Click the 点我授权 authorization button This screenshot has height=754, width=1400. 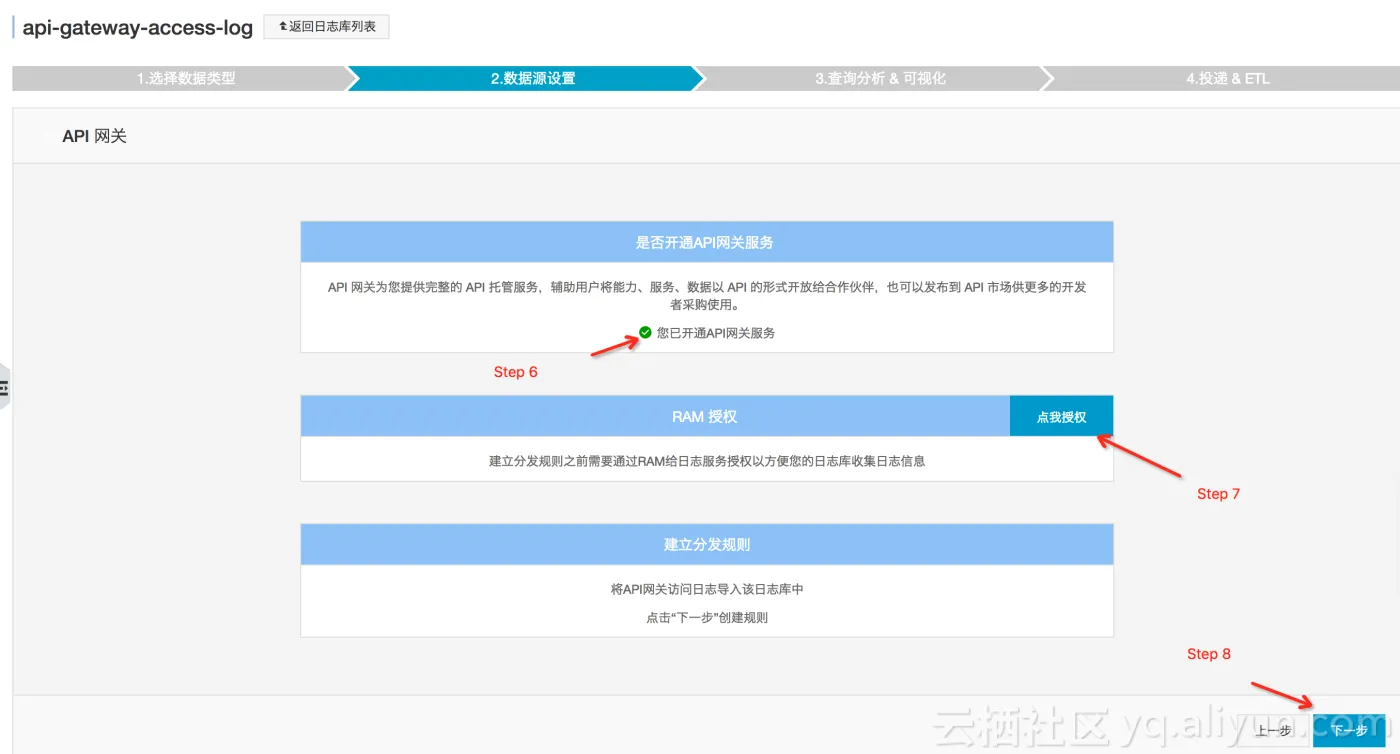[1061, 416]
